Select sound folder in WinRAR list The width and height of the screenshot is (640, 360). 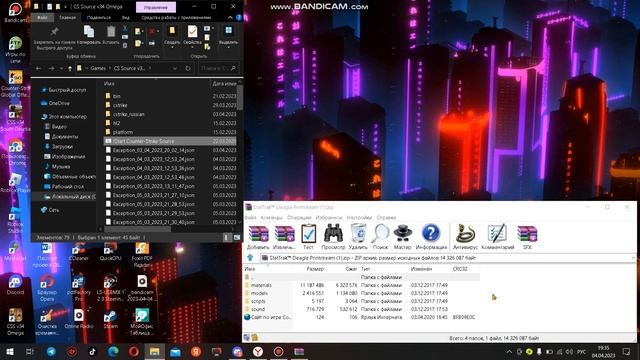(x=258, y=309)
